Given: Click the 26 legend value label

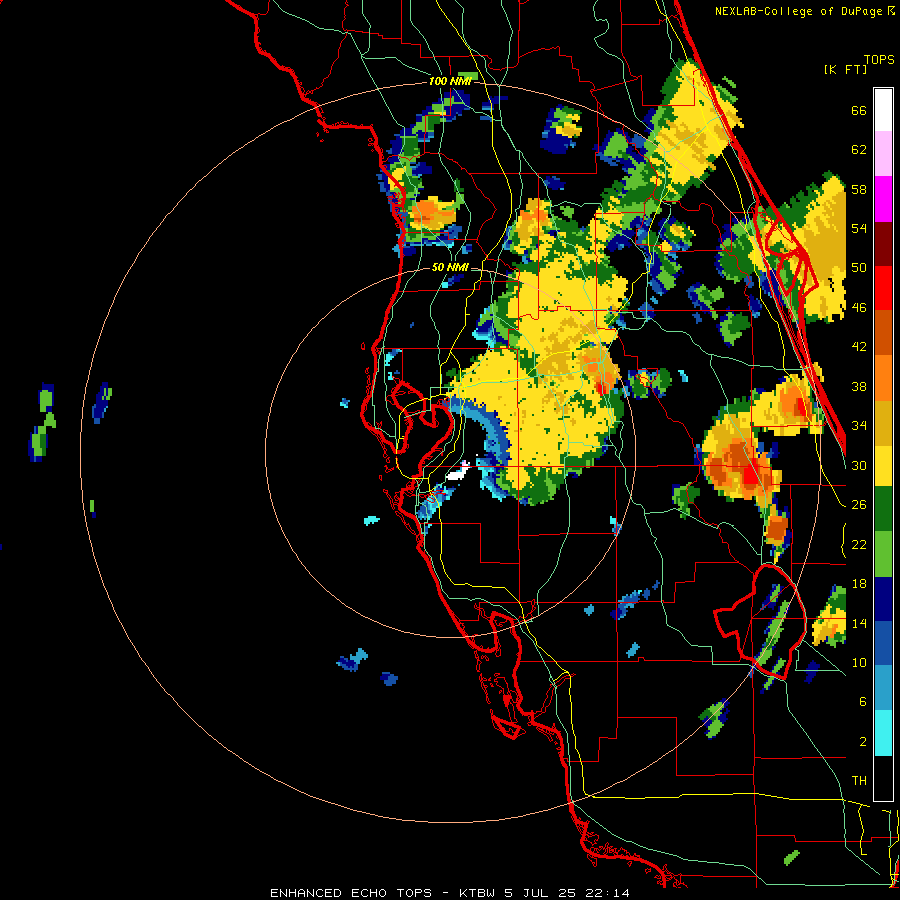Looking at the screenshot, I should pyautogui.click(x=858, y=505).
